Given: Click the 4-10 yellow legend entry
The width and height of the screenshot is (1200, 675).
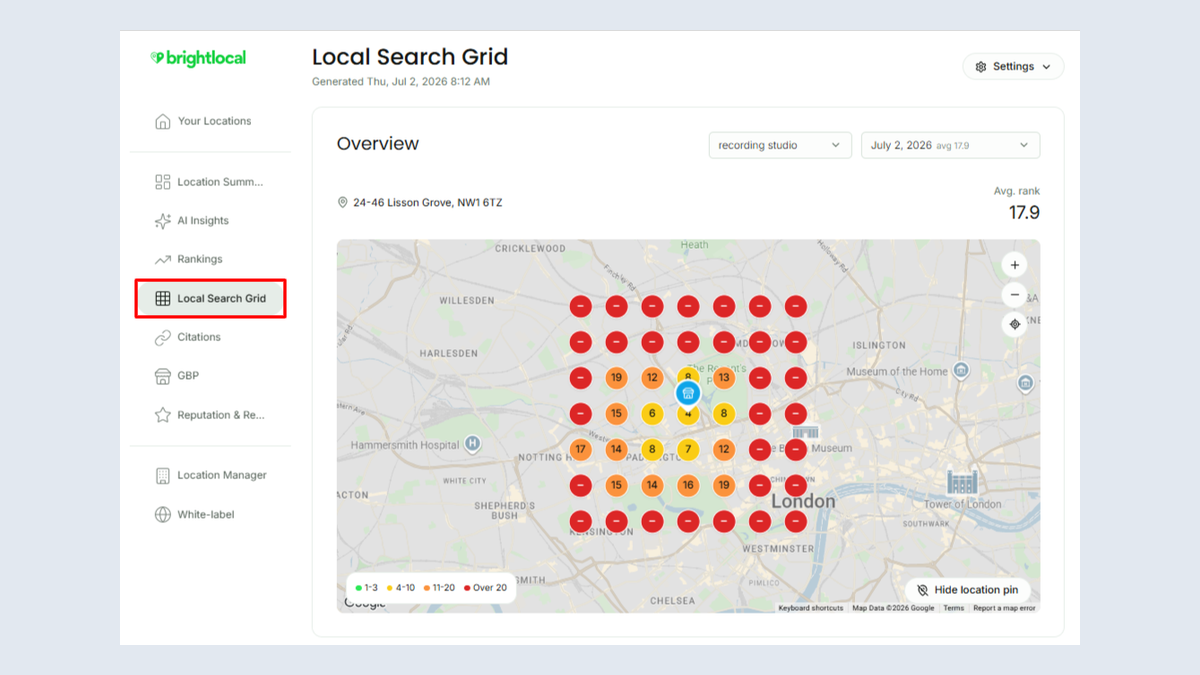Looking at the screenshot, I should pyautogui.click(x=400, y=588).
